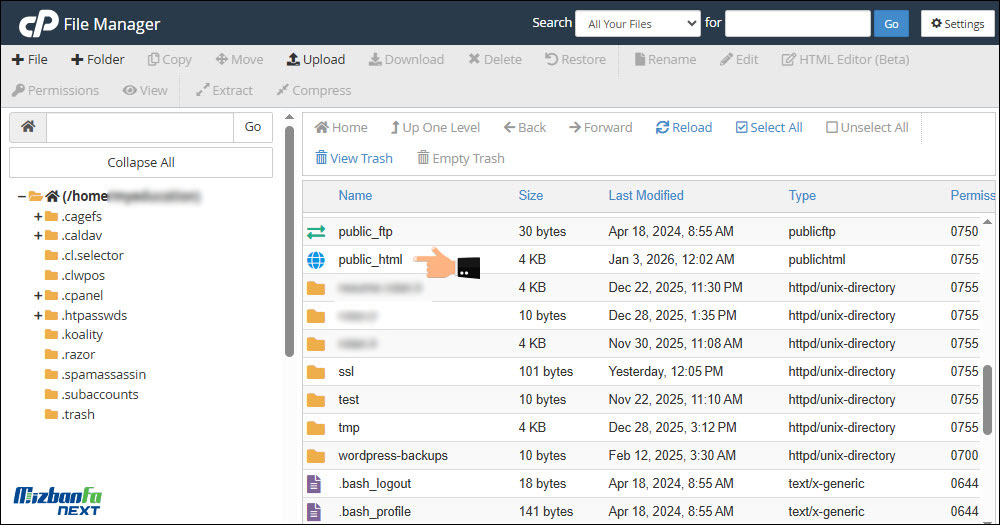Expand the .htpasswds folder node
Image resolution: width=1000 pixels, height=525 pixels.
(38, 316)
